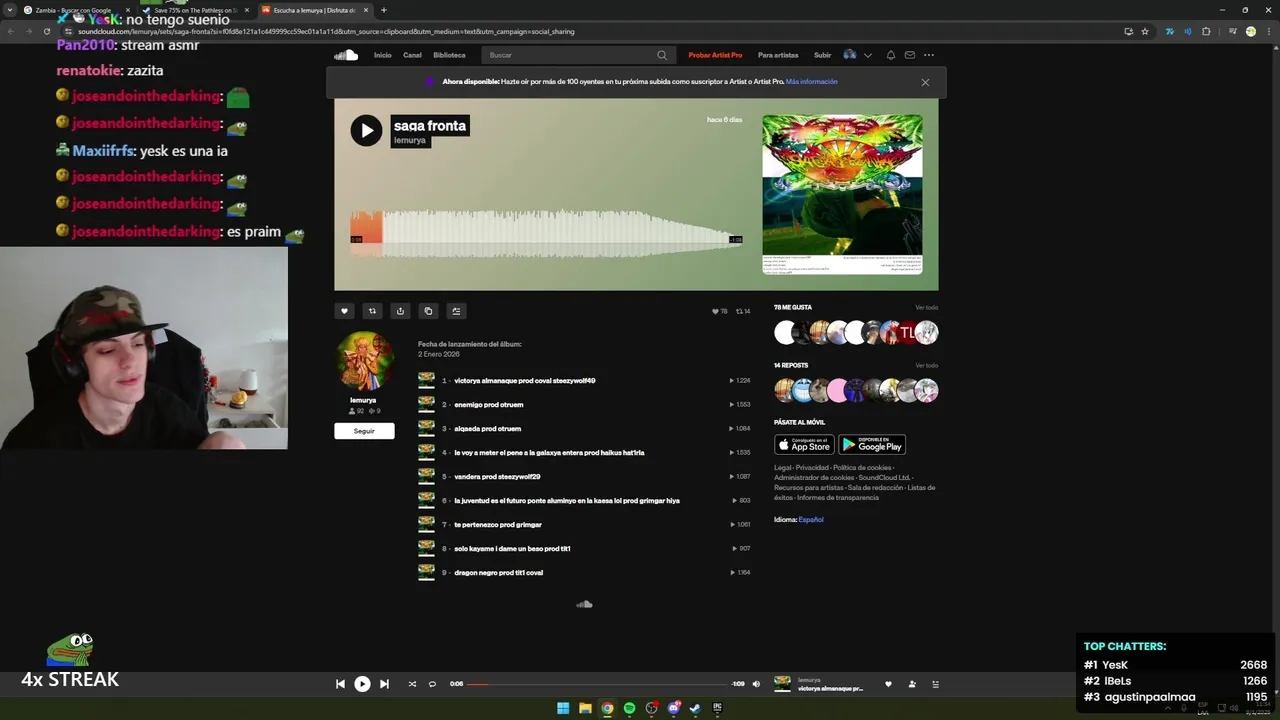Open the Chrome three-dot menu
This screenshot has width=1280, height=720.
pyautogui.click(x=1268, y=31)
